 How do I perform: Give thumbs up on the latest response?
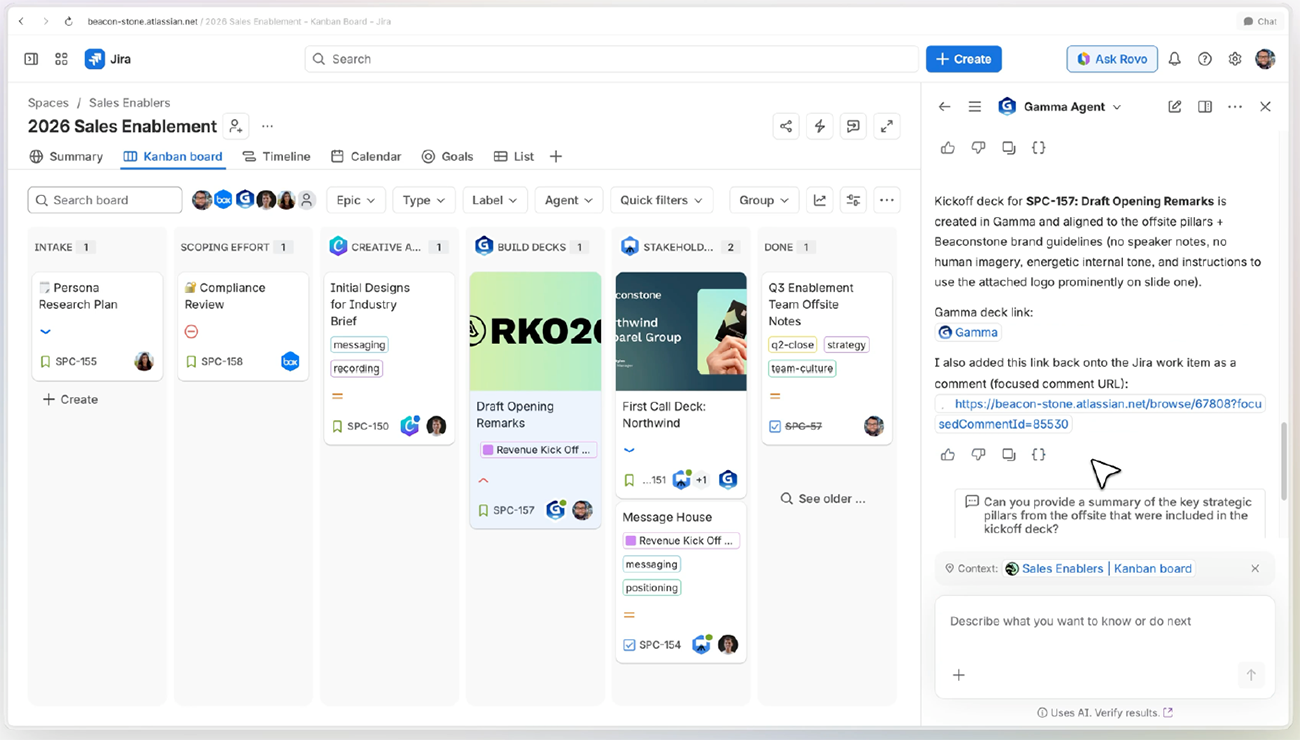[x=948, y=454]
